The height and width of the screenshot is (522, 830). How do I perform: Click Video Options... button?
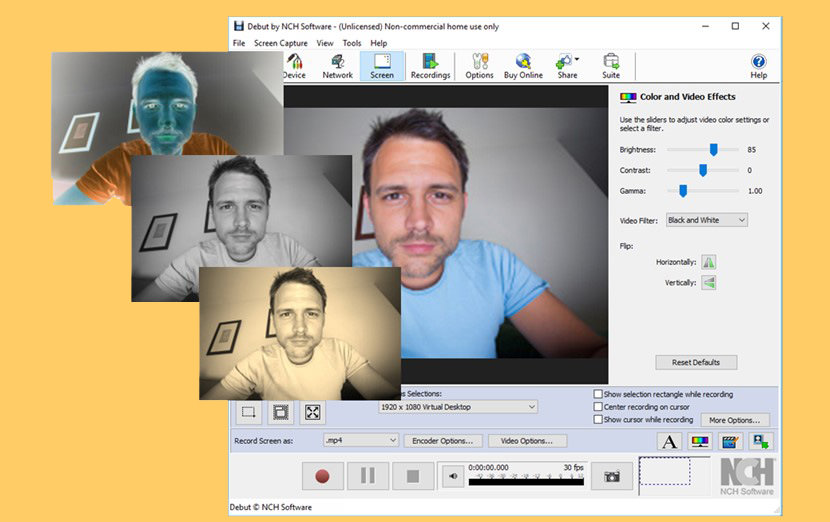(x=527, y=440)
